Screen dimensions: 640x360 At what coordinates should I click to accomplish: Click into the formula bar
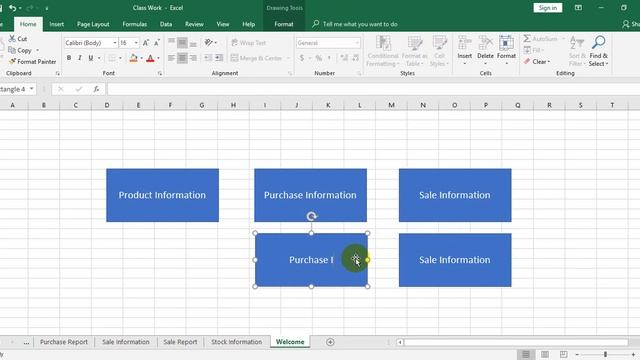pyautogui.click(x=373, y=89)
